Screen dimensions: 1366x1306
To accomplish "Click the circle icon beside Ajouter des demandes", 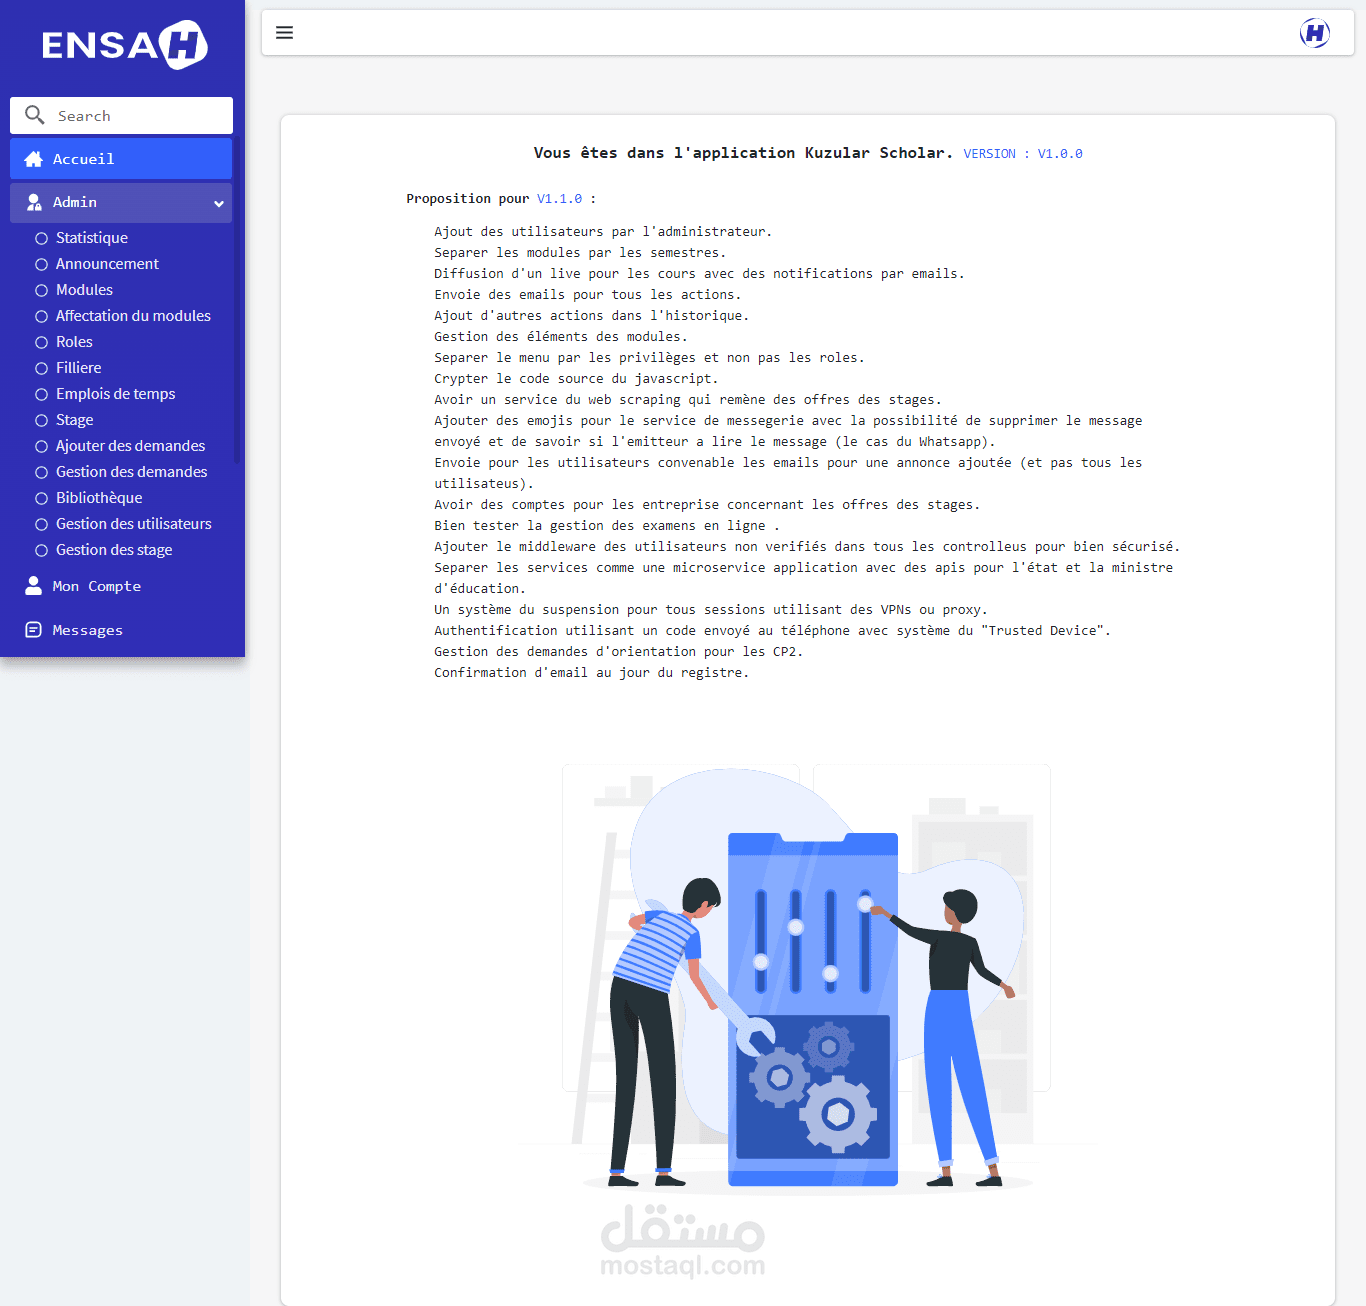I will click(x=41, y=446).
